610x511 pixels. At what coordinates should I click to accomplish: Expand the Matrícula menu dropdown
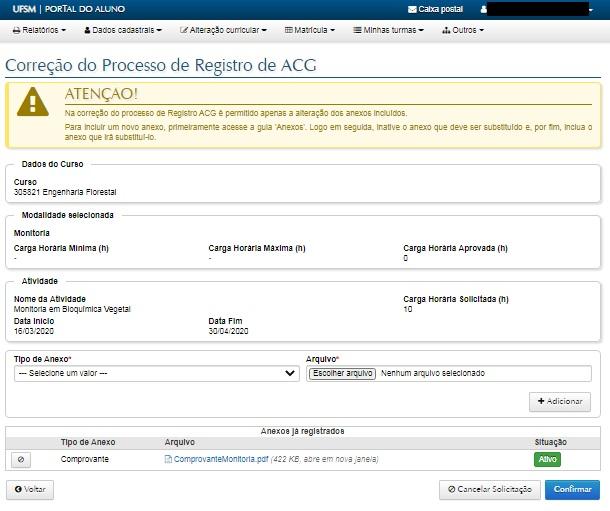[x=312, y=30]
